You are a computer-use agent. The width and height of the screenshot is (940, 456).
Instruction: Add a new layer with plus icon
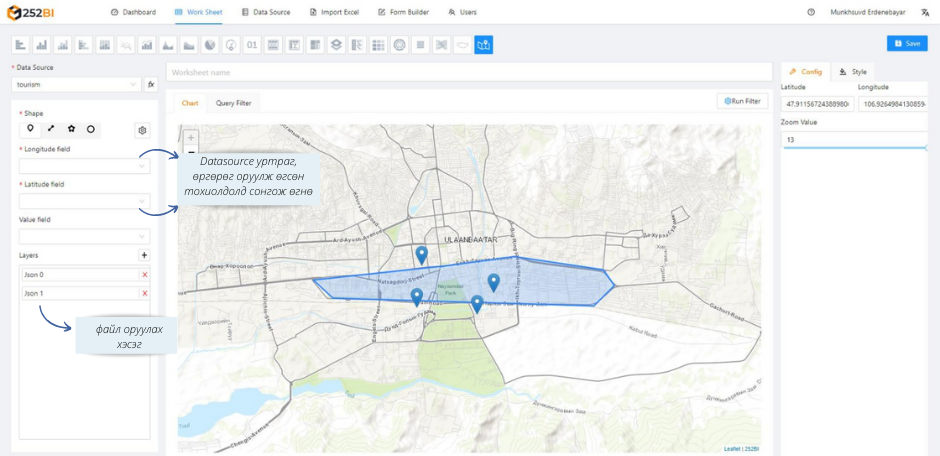tap(144, 256)
